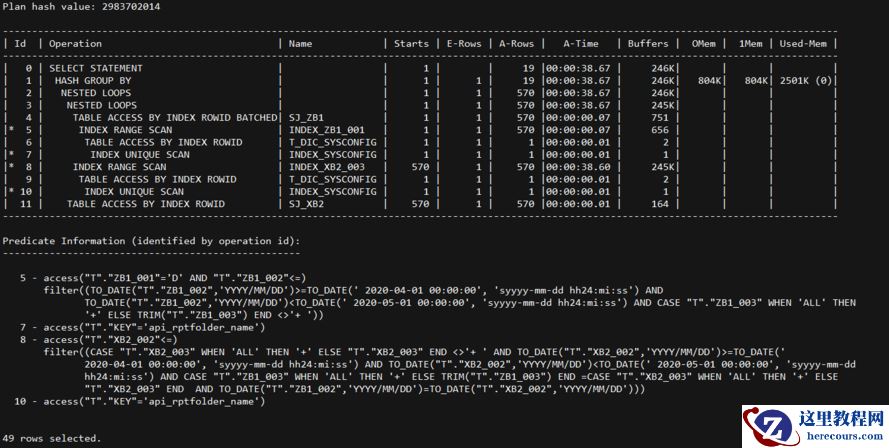This screenshot has height=448, width=889.
Task: Click the Starts column header
Action: (x=412, y=44)
